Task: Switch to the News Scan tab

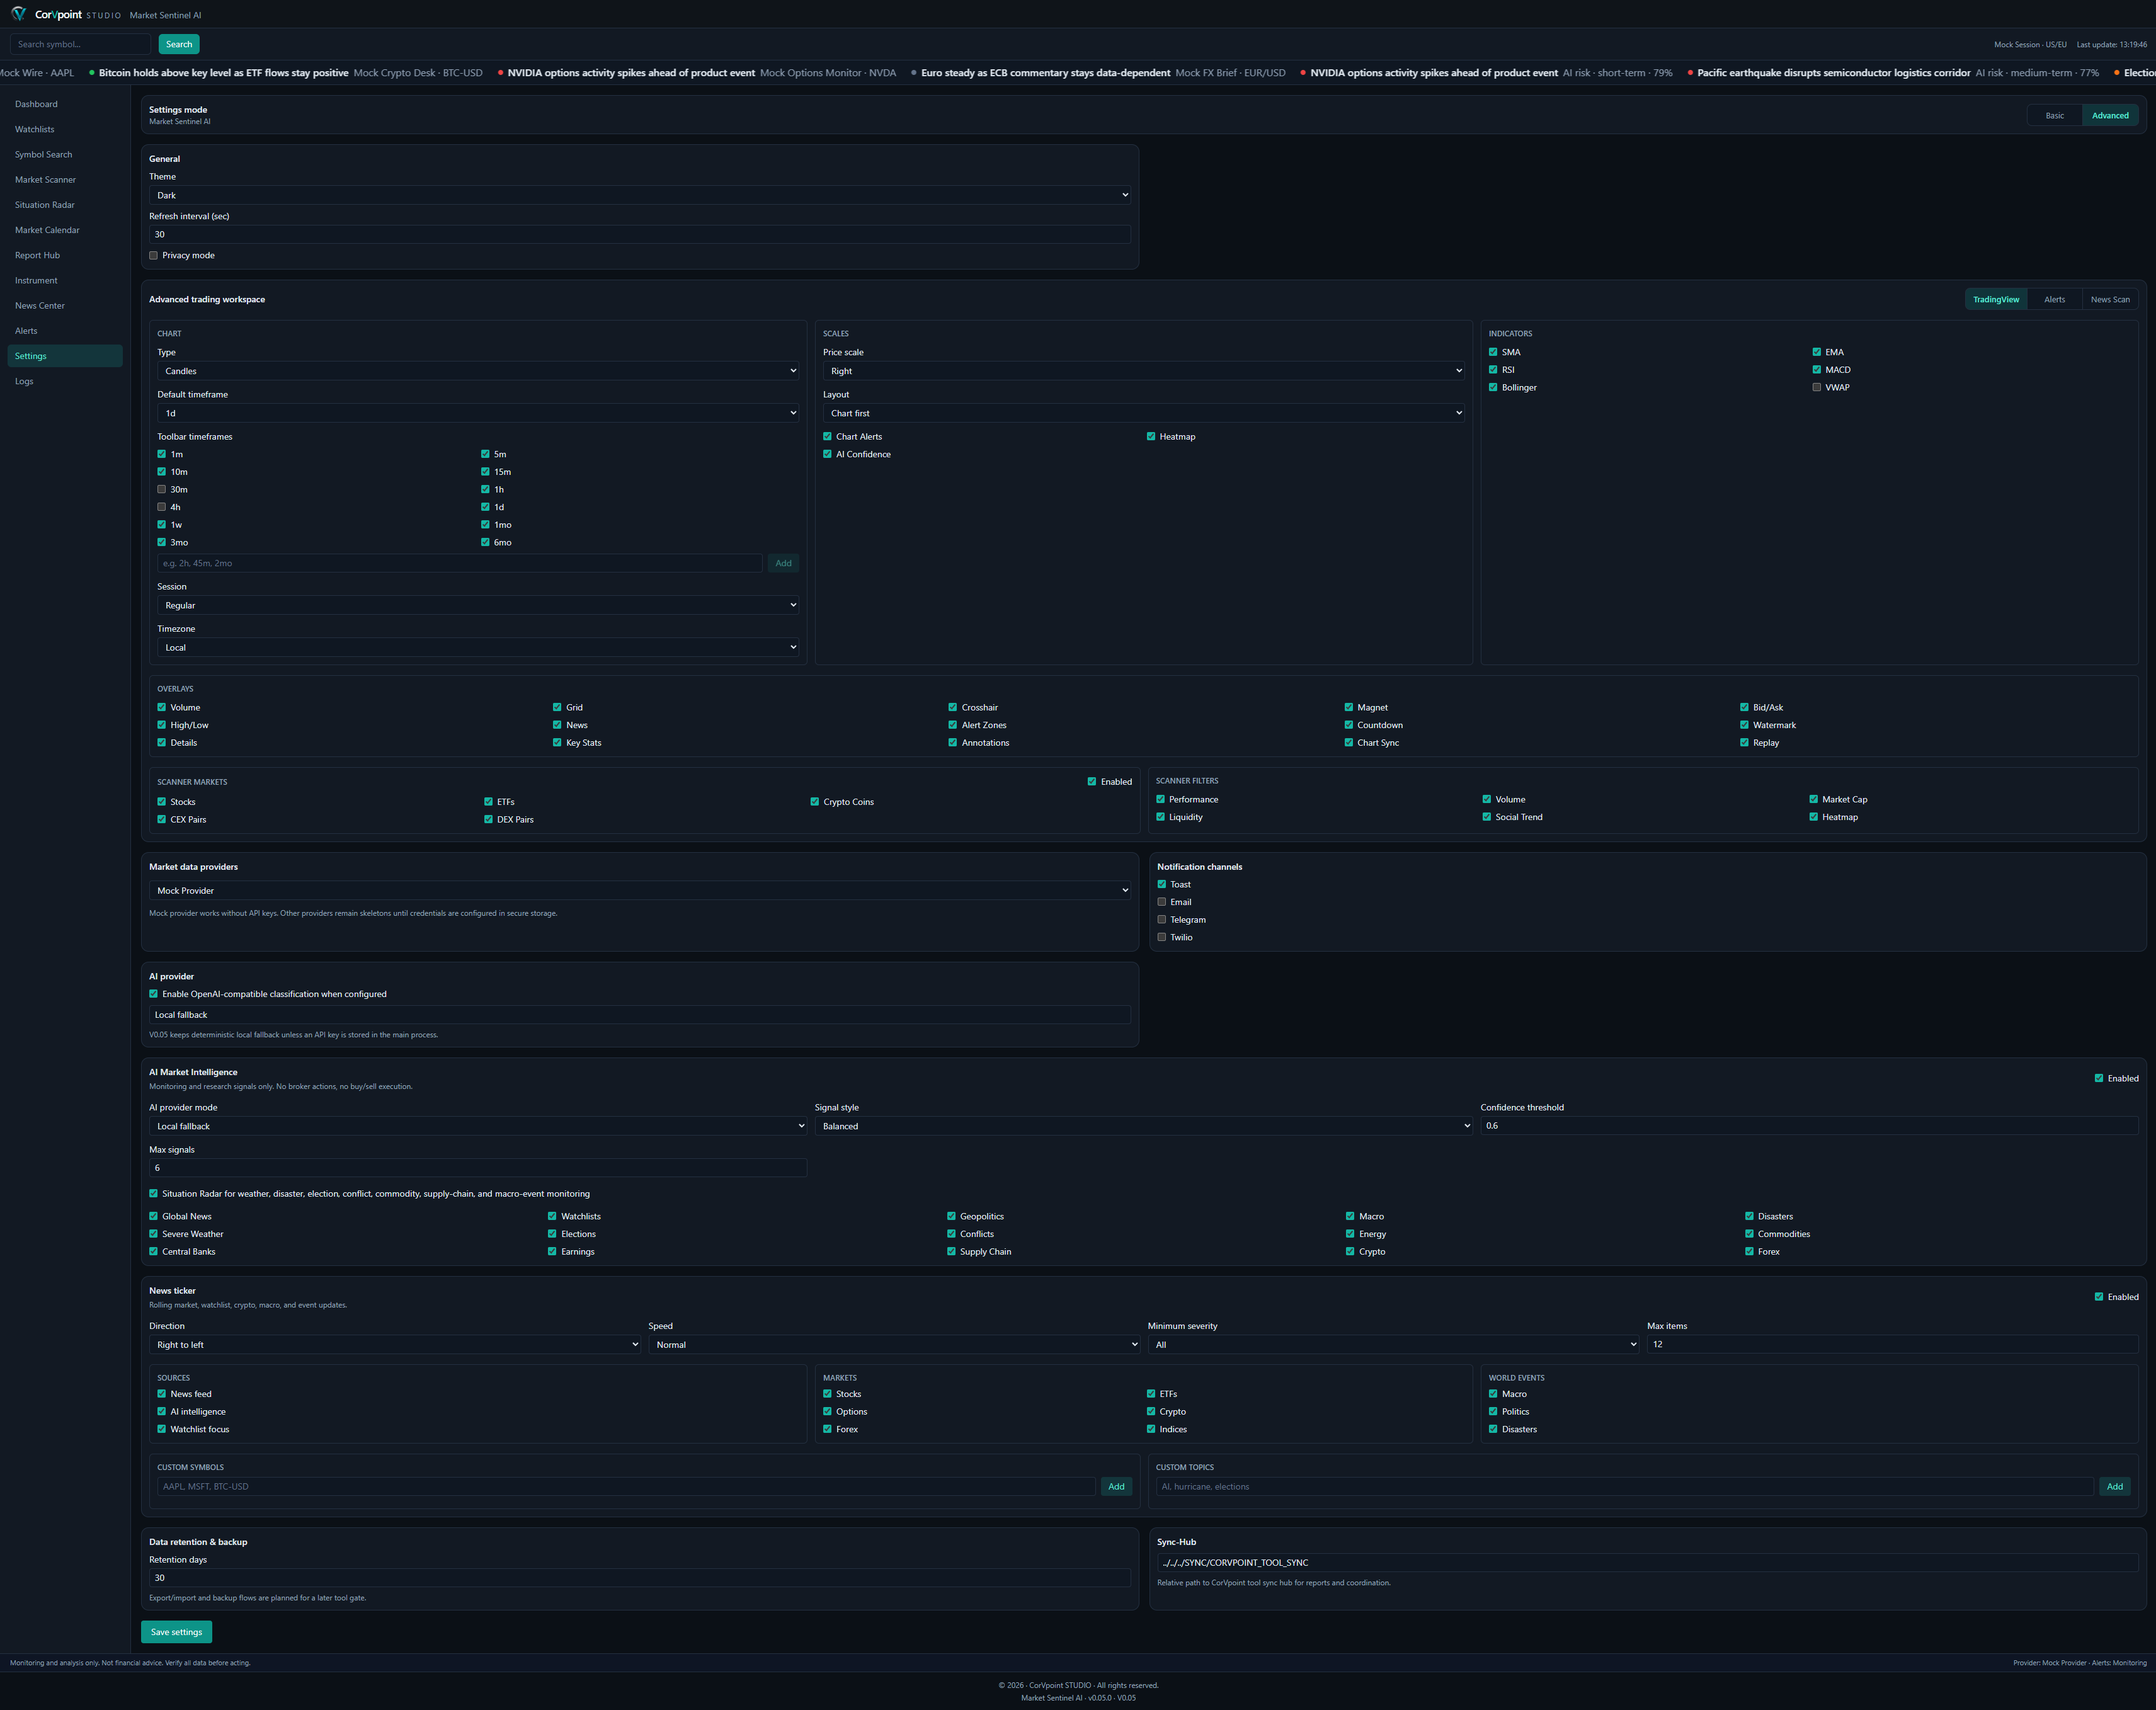Action: 2110,299
